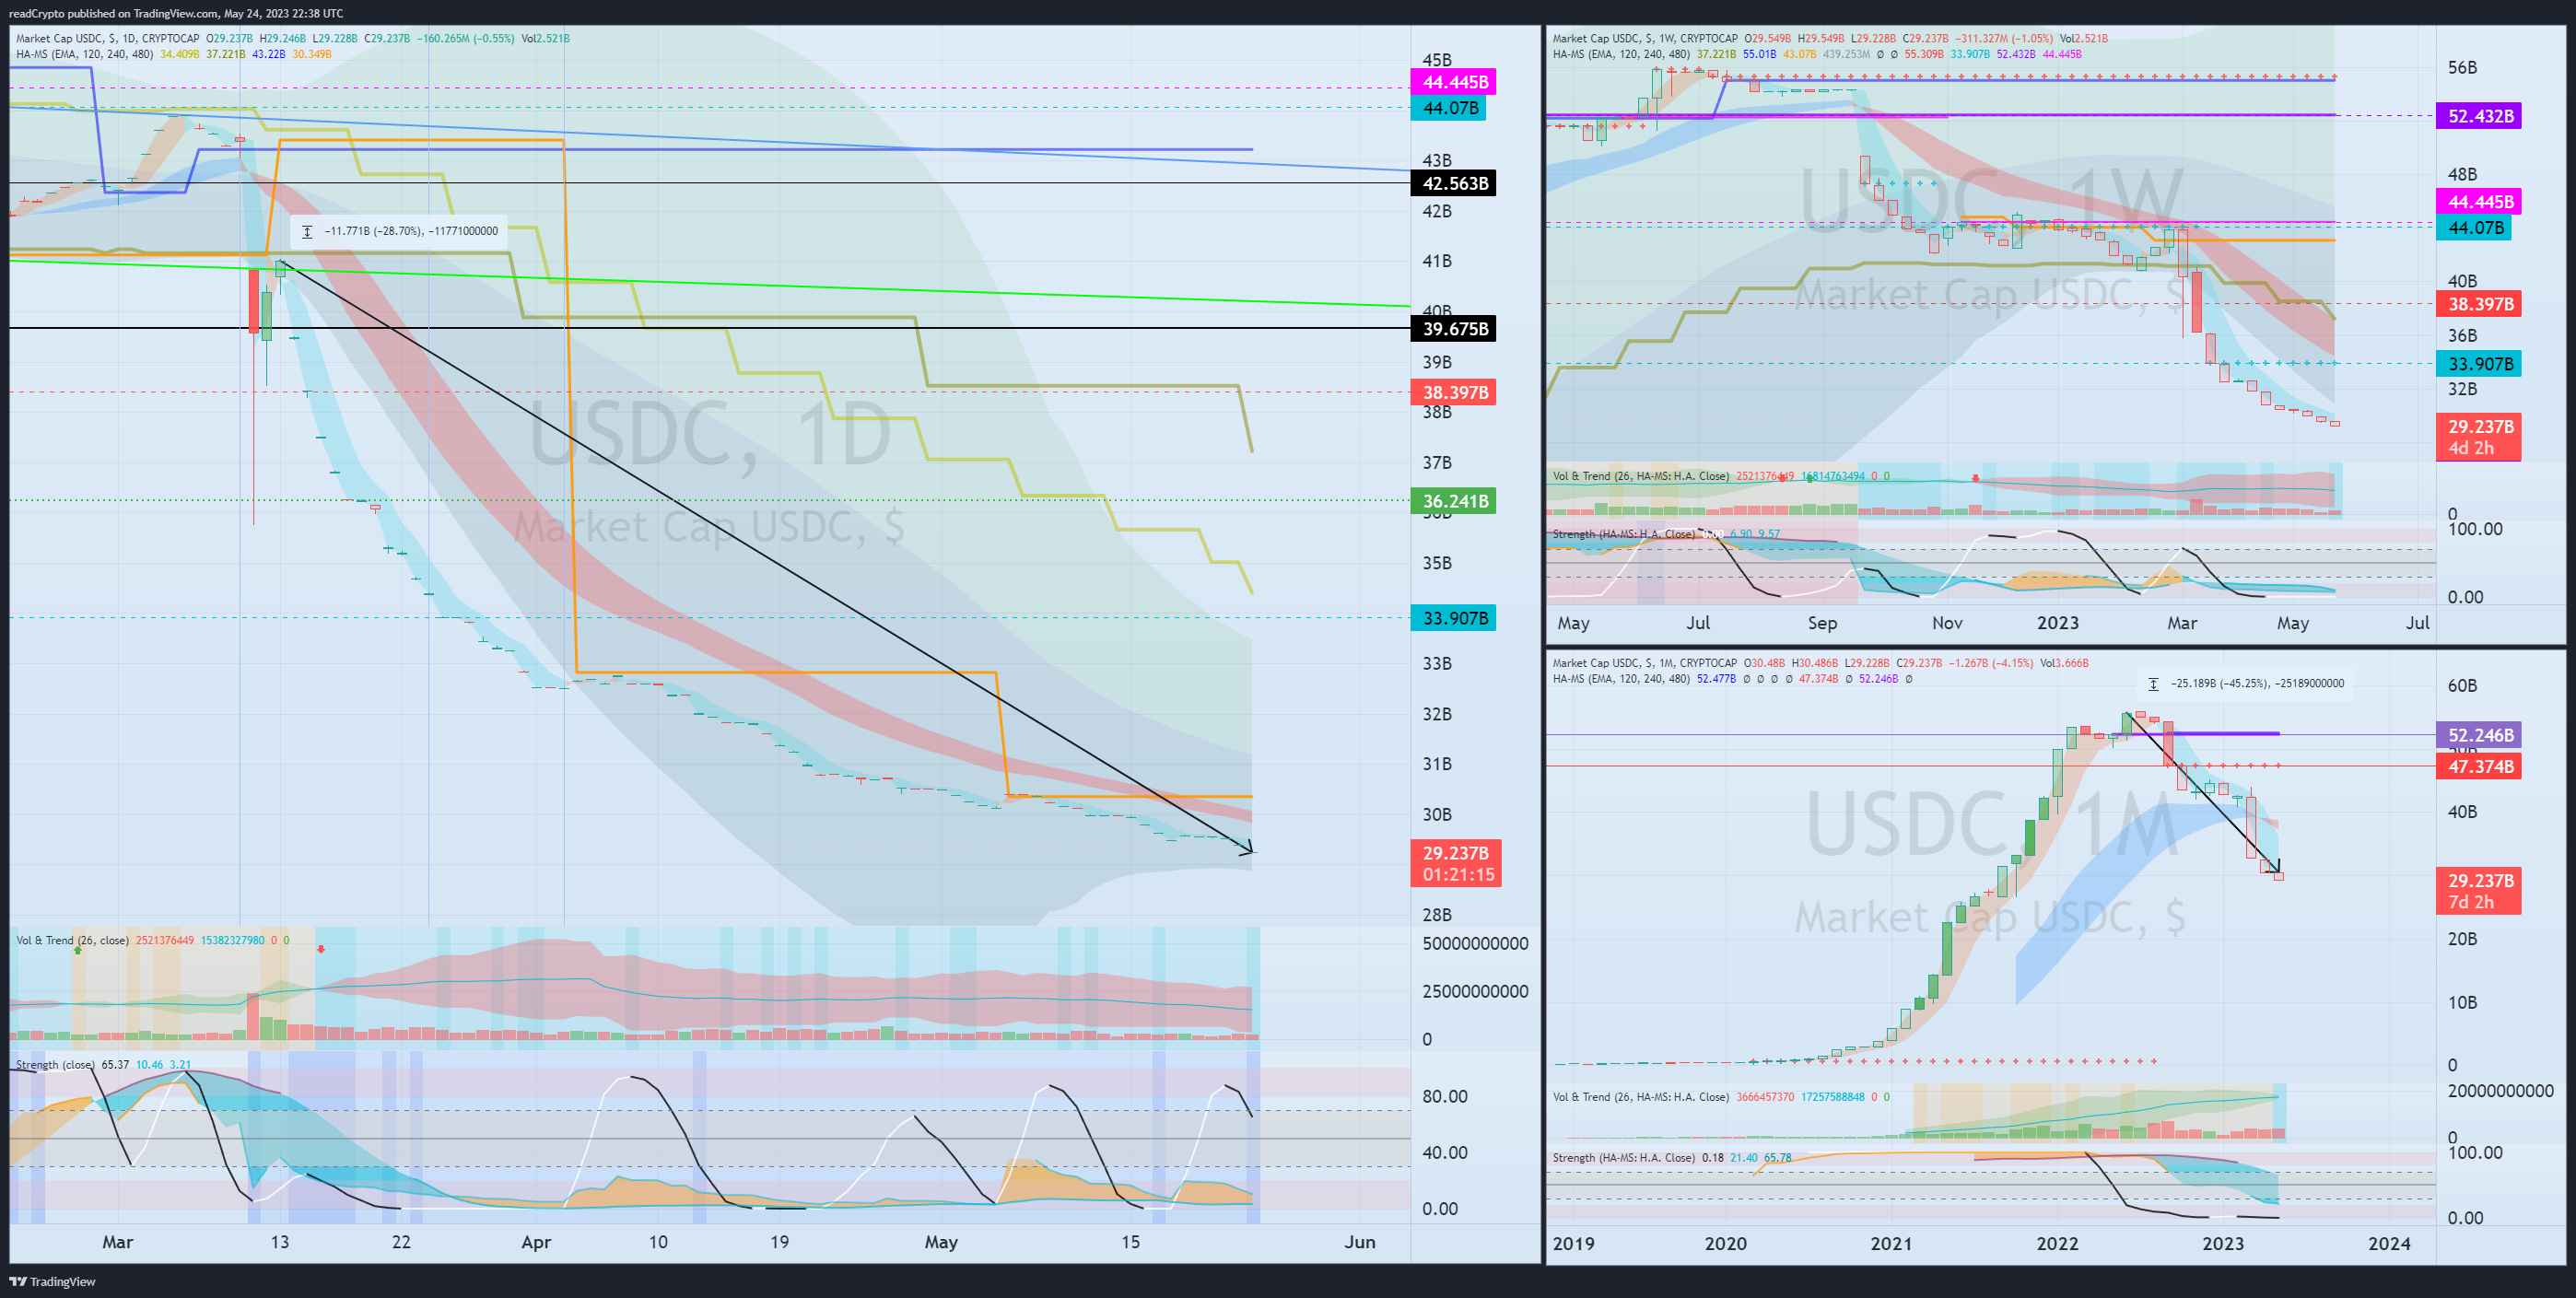Select the monthly 'Strength (HA-MS: H.A. Close)' legend
This screenshot has width=2576, height=1298.
(1624, 1158)
